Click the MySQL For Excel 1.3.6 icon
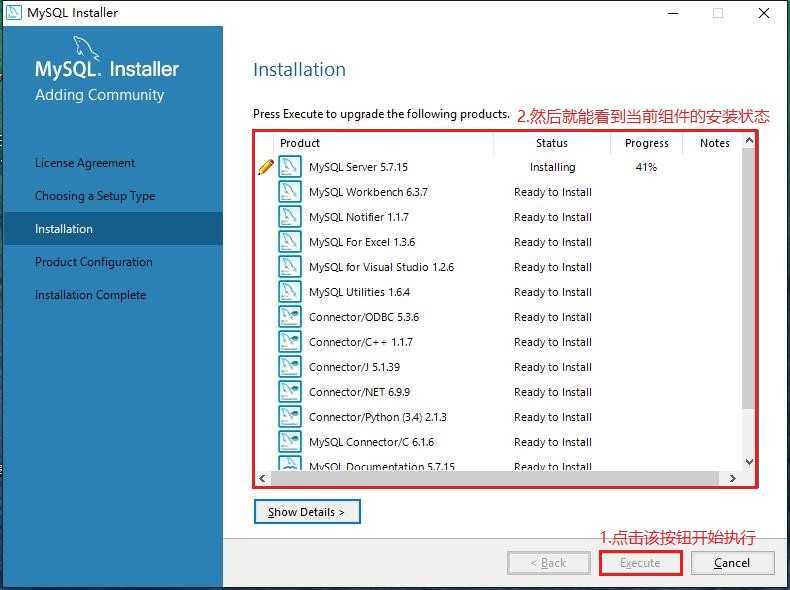790x590 pixels. (x=290, y=242)
